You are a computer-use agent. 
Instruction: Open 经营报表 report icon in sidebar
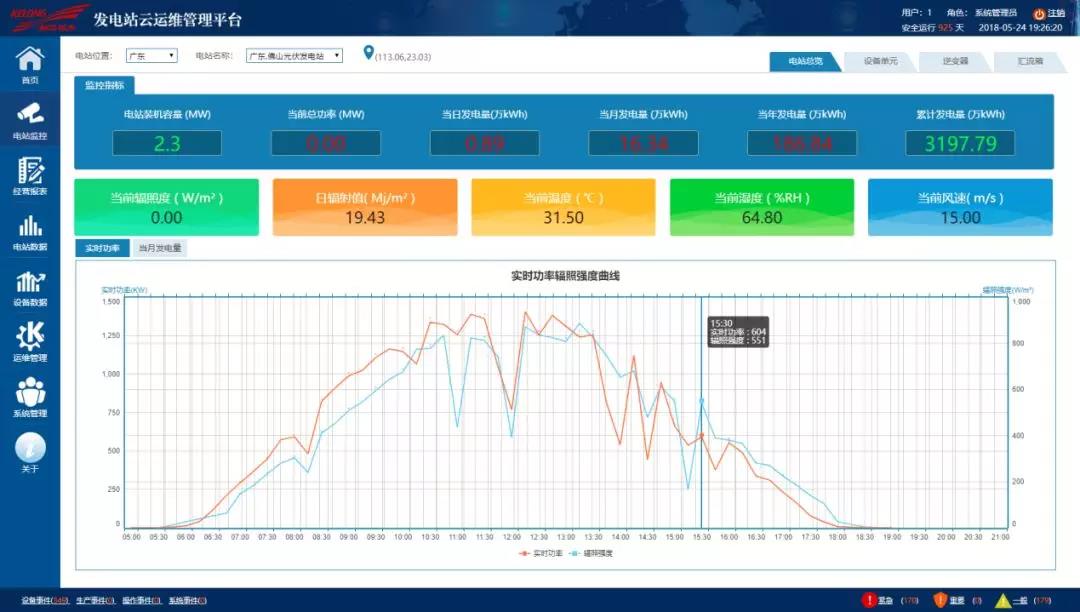click(30, 170)
